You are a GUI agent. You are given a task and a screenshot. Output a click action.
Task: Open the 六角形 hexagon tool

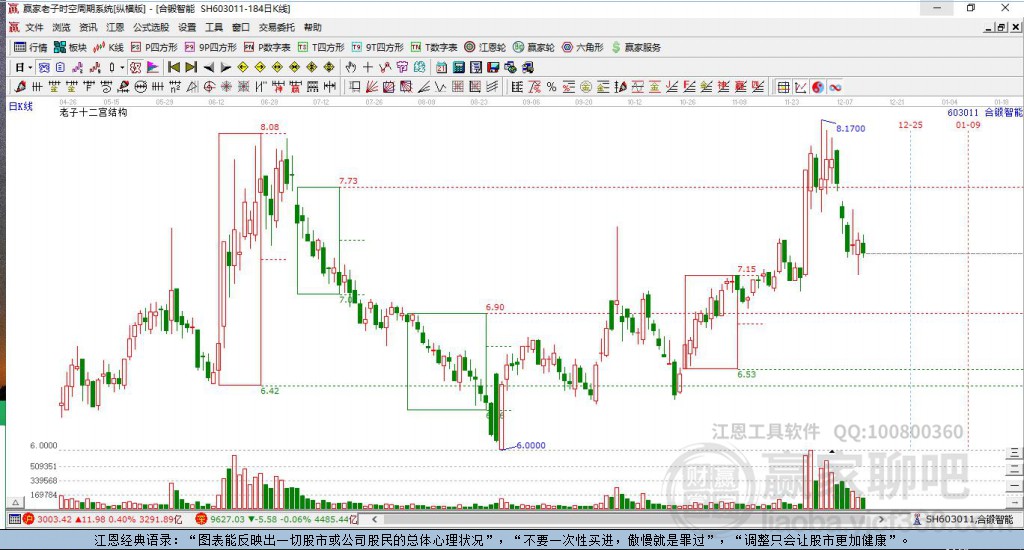pyautogui.click(x=583, y=47)
